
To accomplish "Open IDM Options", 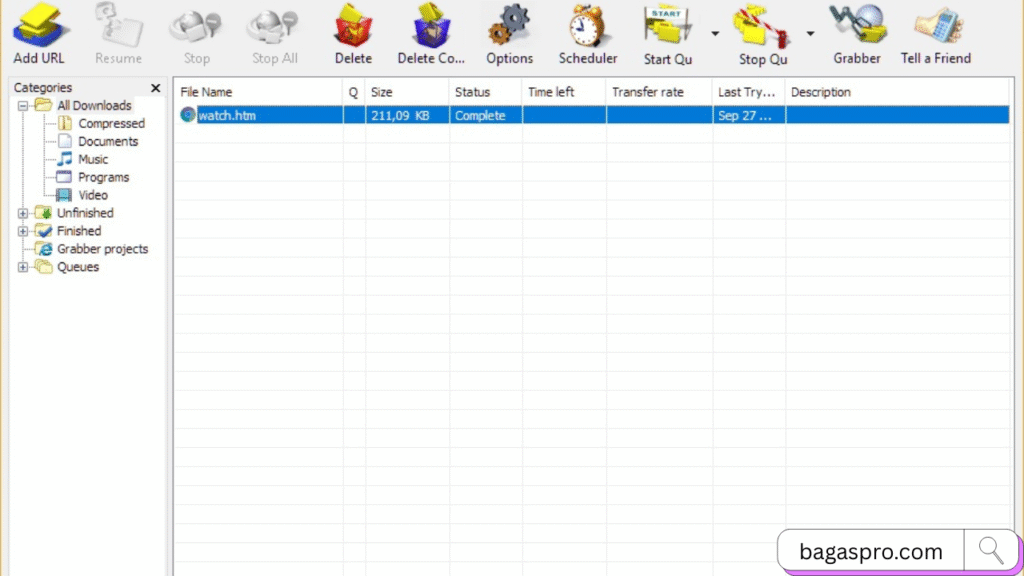I will click(509, 30).
